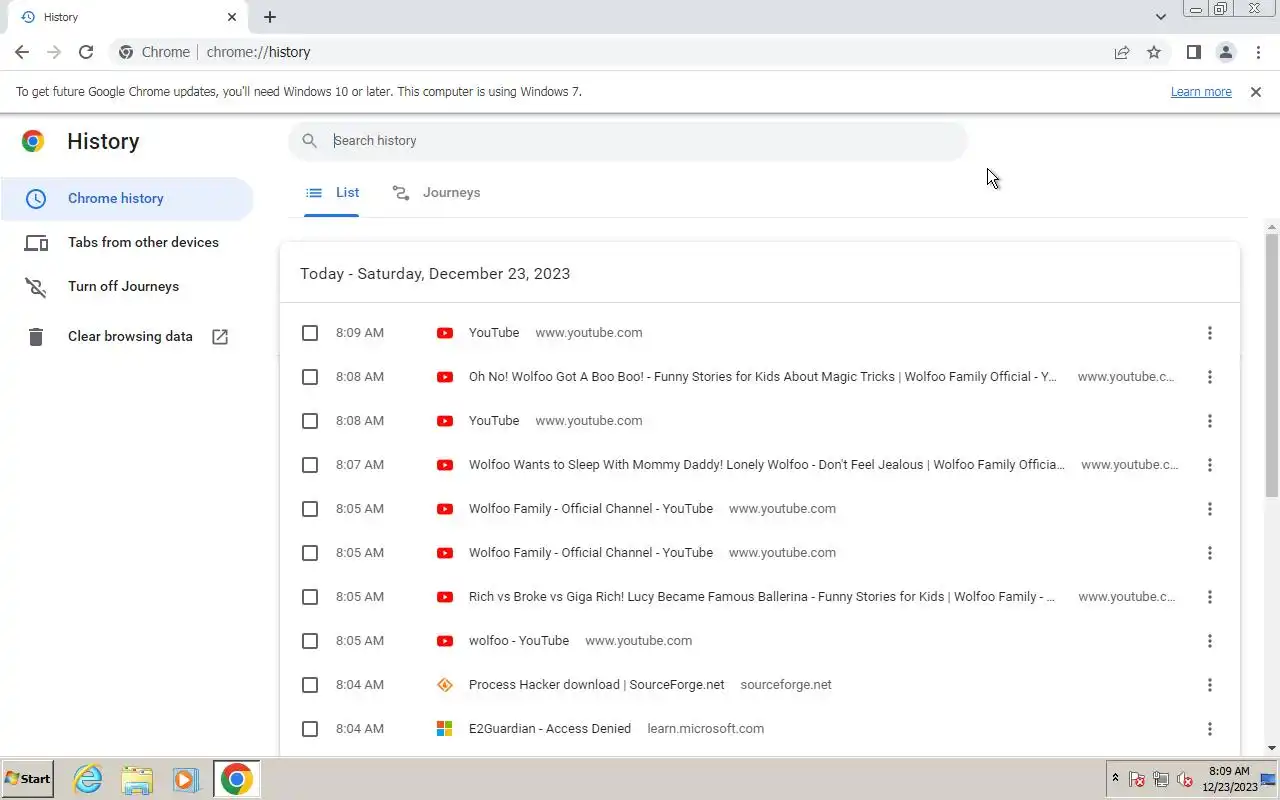Screen dimensions: 1280x800
Task: Open actions menu for Rich vs Broke entry
Action: tap(1210, 597)
